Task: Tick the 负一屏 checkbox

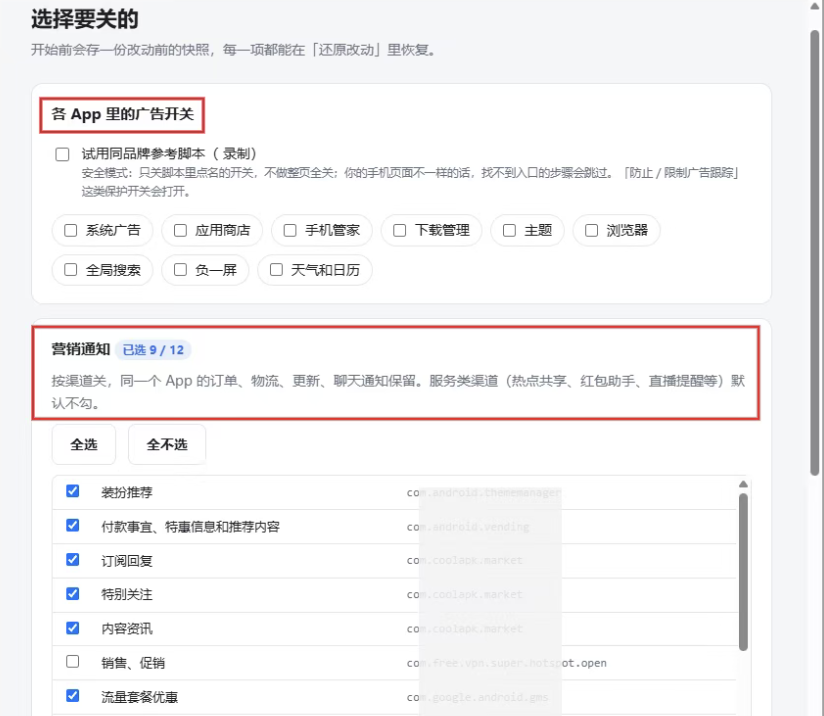Action: (x=180, y=270)
